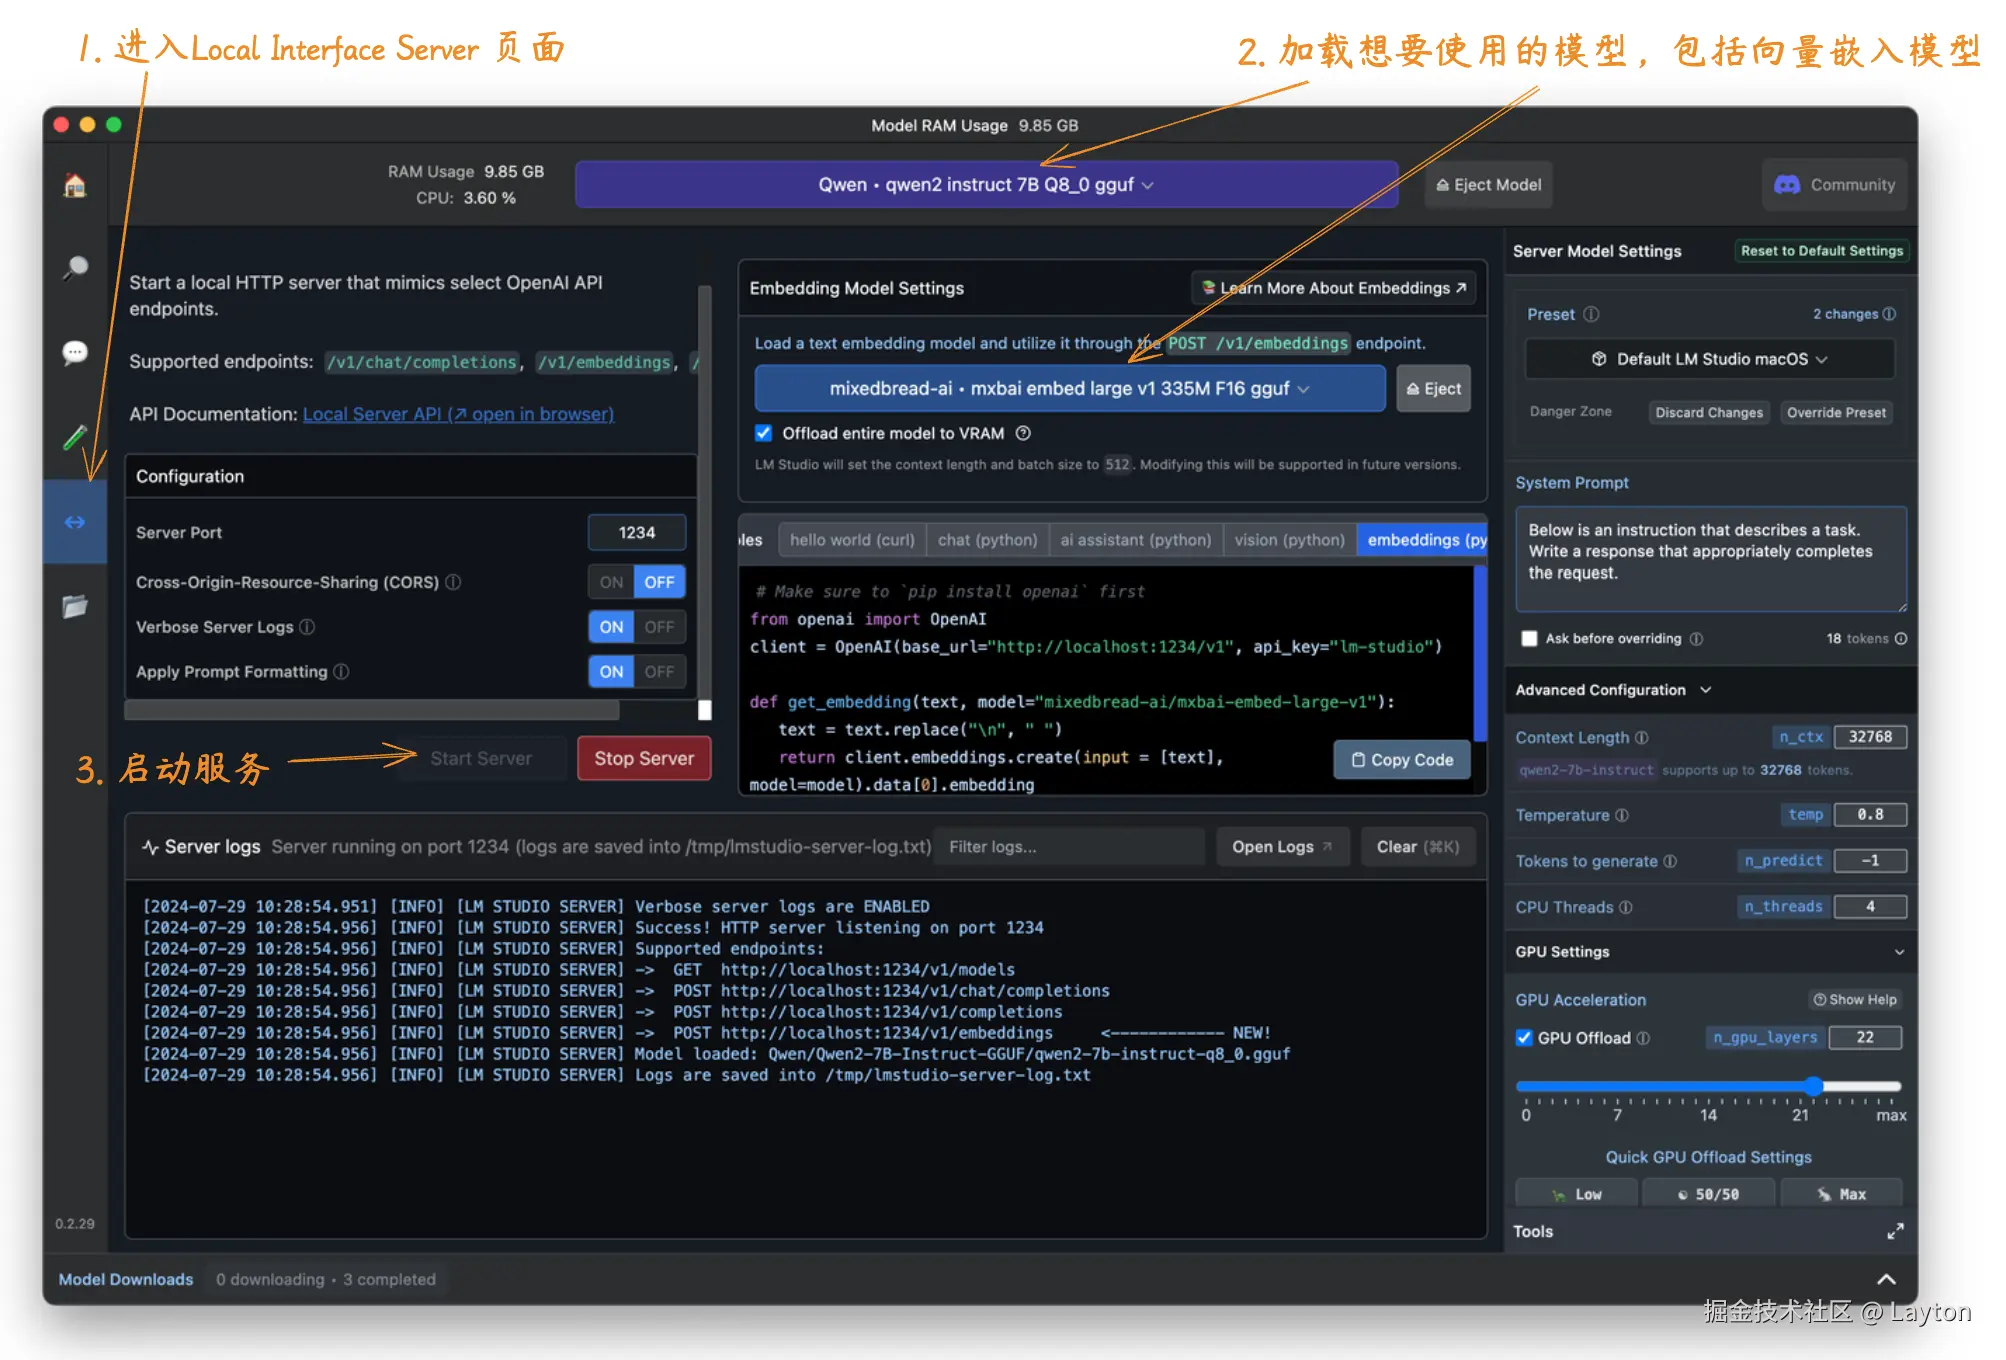The image size is (2006, 1360).
Task: Open the Playground pencil sidebar icon
Action: click(75, 437)
